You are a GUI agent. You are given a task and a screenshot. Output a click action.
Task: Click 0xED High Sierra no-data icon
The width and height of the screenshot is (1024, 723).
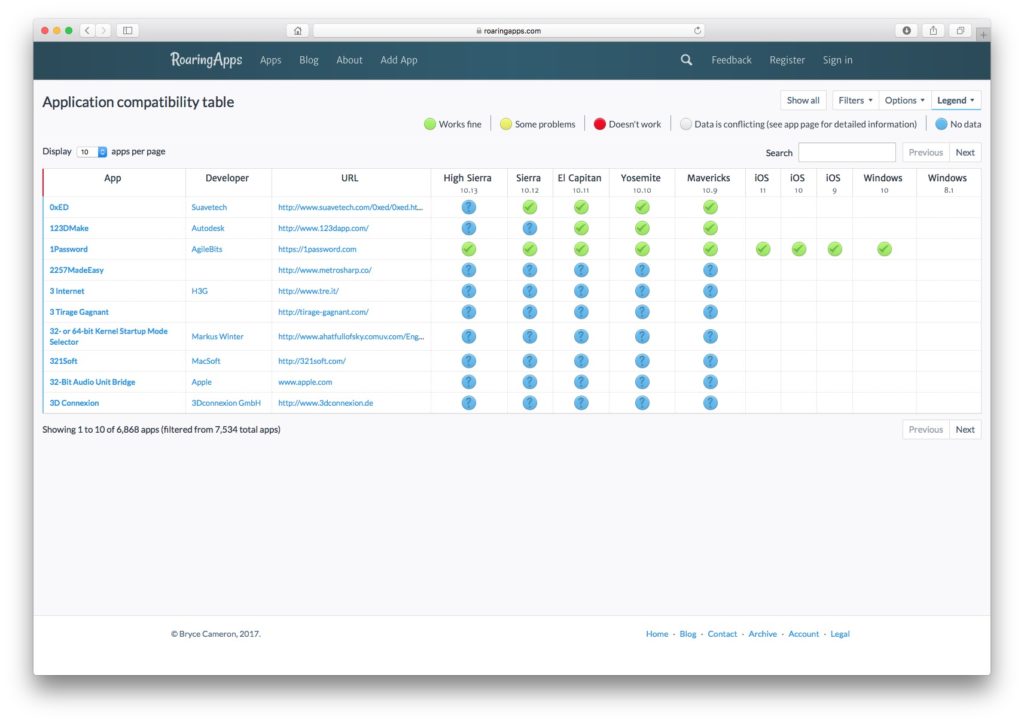(468, 207)
